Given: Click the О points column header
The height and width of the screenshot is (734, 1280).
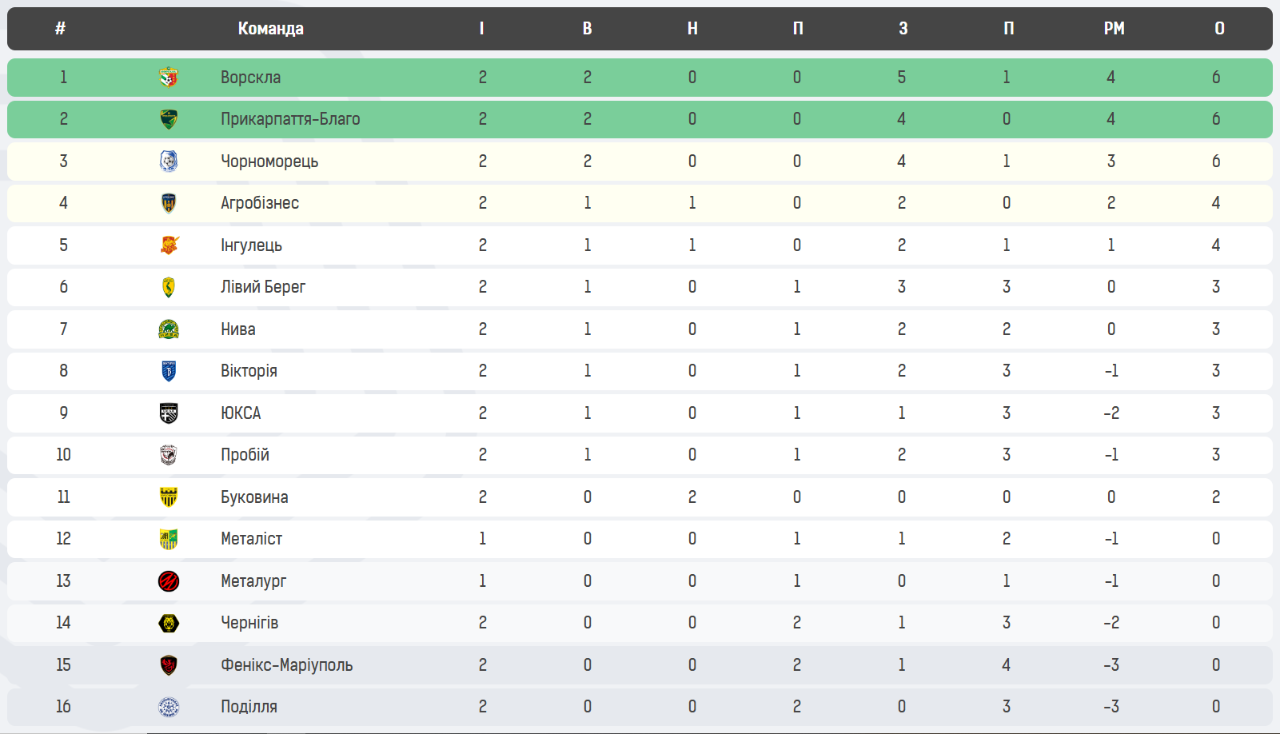Looking at the screenshot, I should [x=1219, y=29].
